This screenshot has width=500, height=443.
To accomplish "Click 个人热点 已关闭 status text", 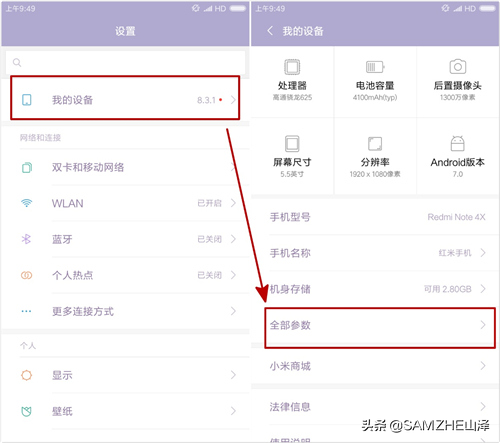I will pyautogui.click(x=209, y=275).
